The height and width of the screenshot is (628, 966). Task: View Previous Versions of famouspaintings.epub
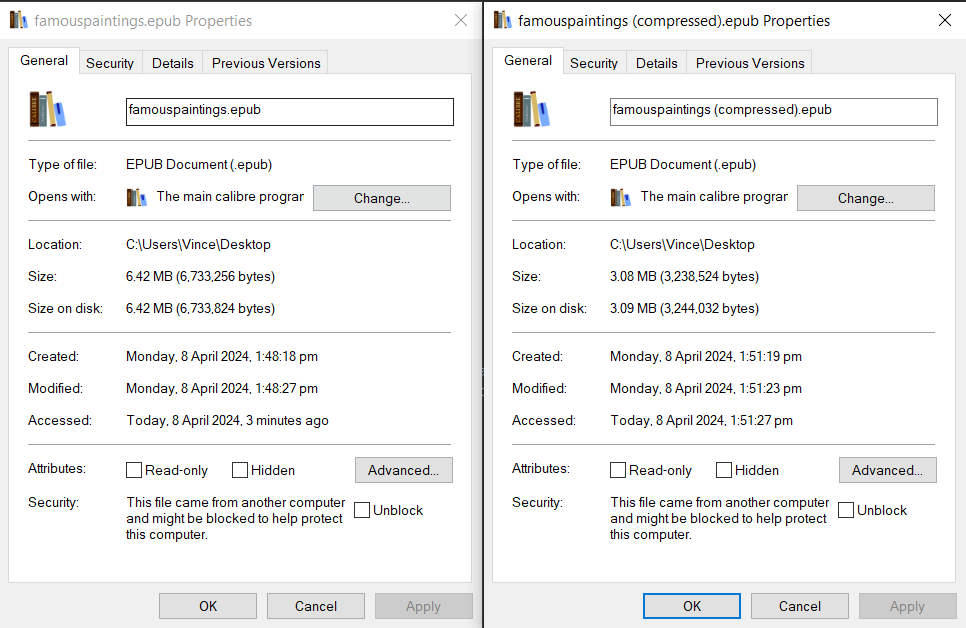[x=264, y=62]
